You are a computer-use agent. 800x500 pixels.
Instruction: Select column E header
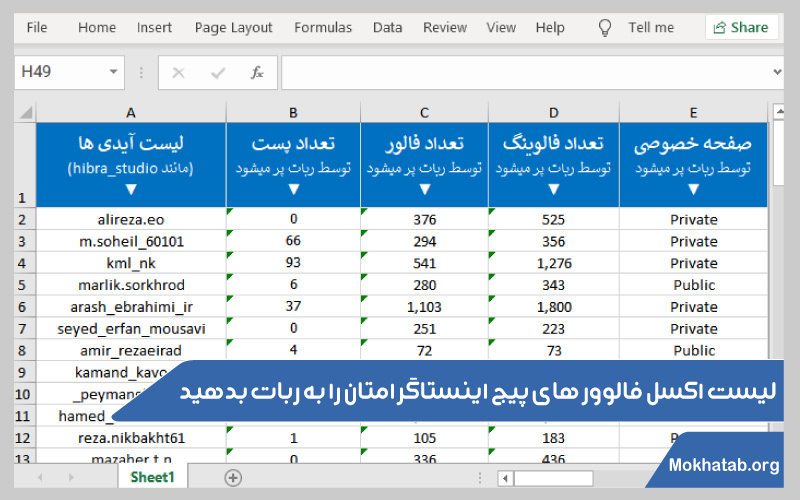tap(693, 112)
